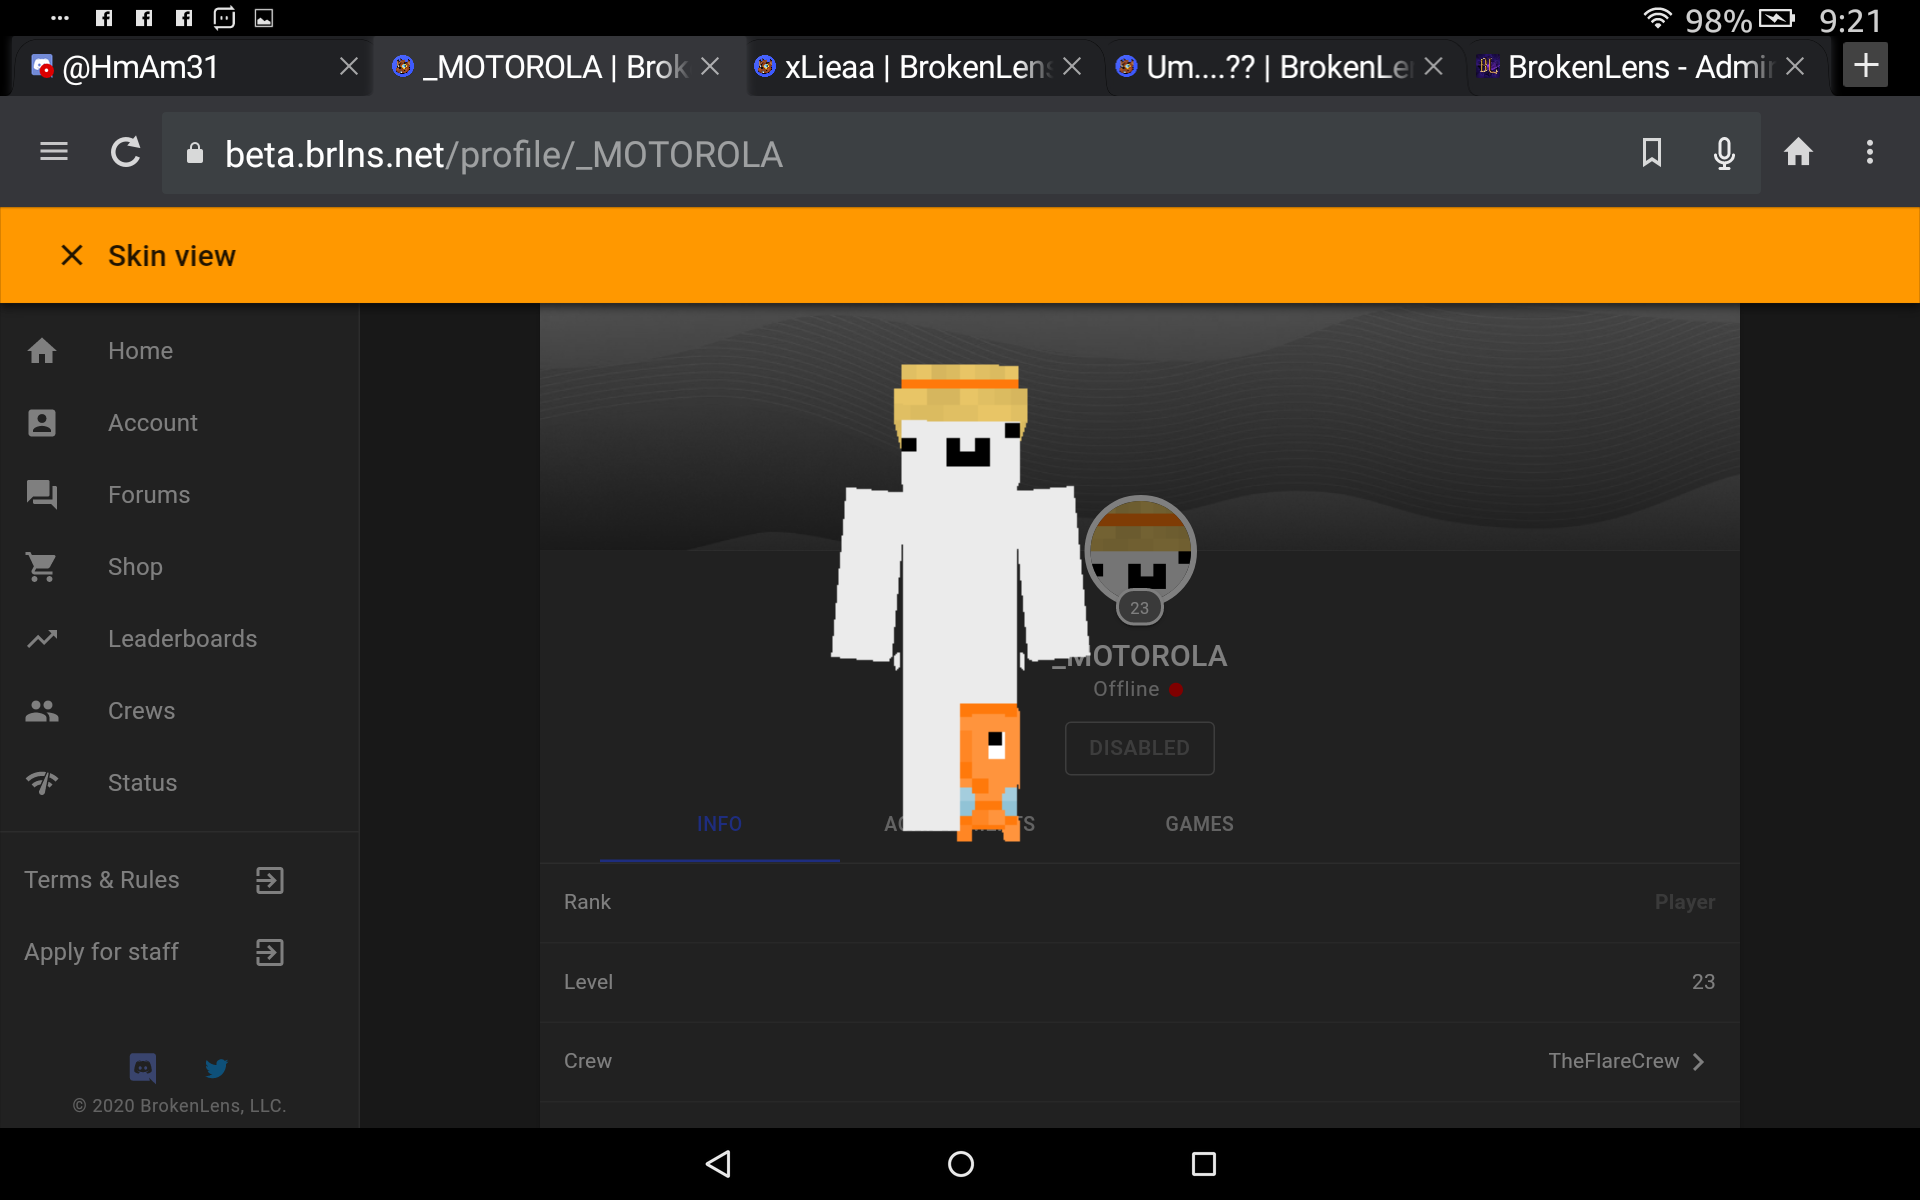1920x1200 pixels.
Task: Open the Discord icon link
Action: (143, 1068)
